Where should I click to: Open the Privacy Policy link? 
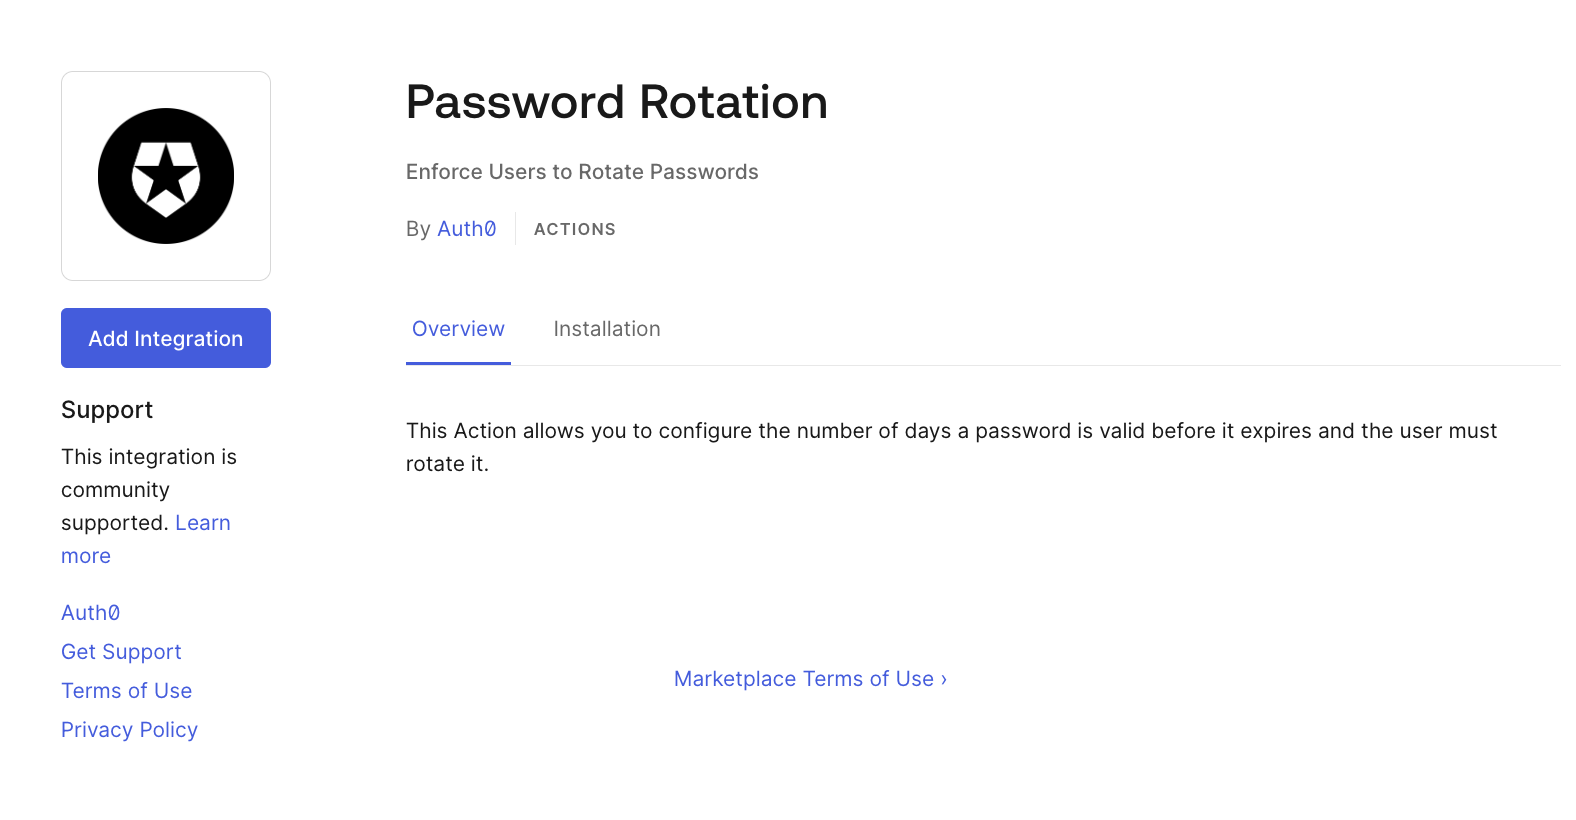(129, 730)
